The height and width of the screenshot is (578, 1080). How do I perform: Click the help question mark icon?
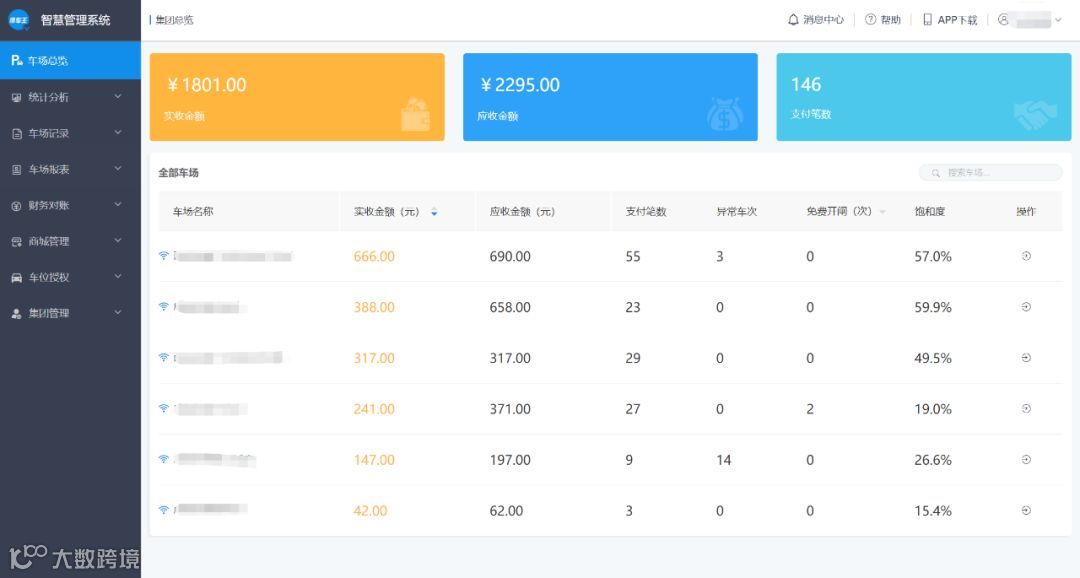coord(871,20)
